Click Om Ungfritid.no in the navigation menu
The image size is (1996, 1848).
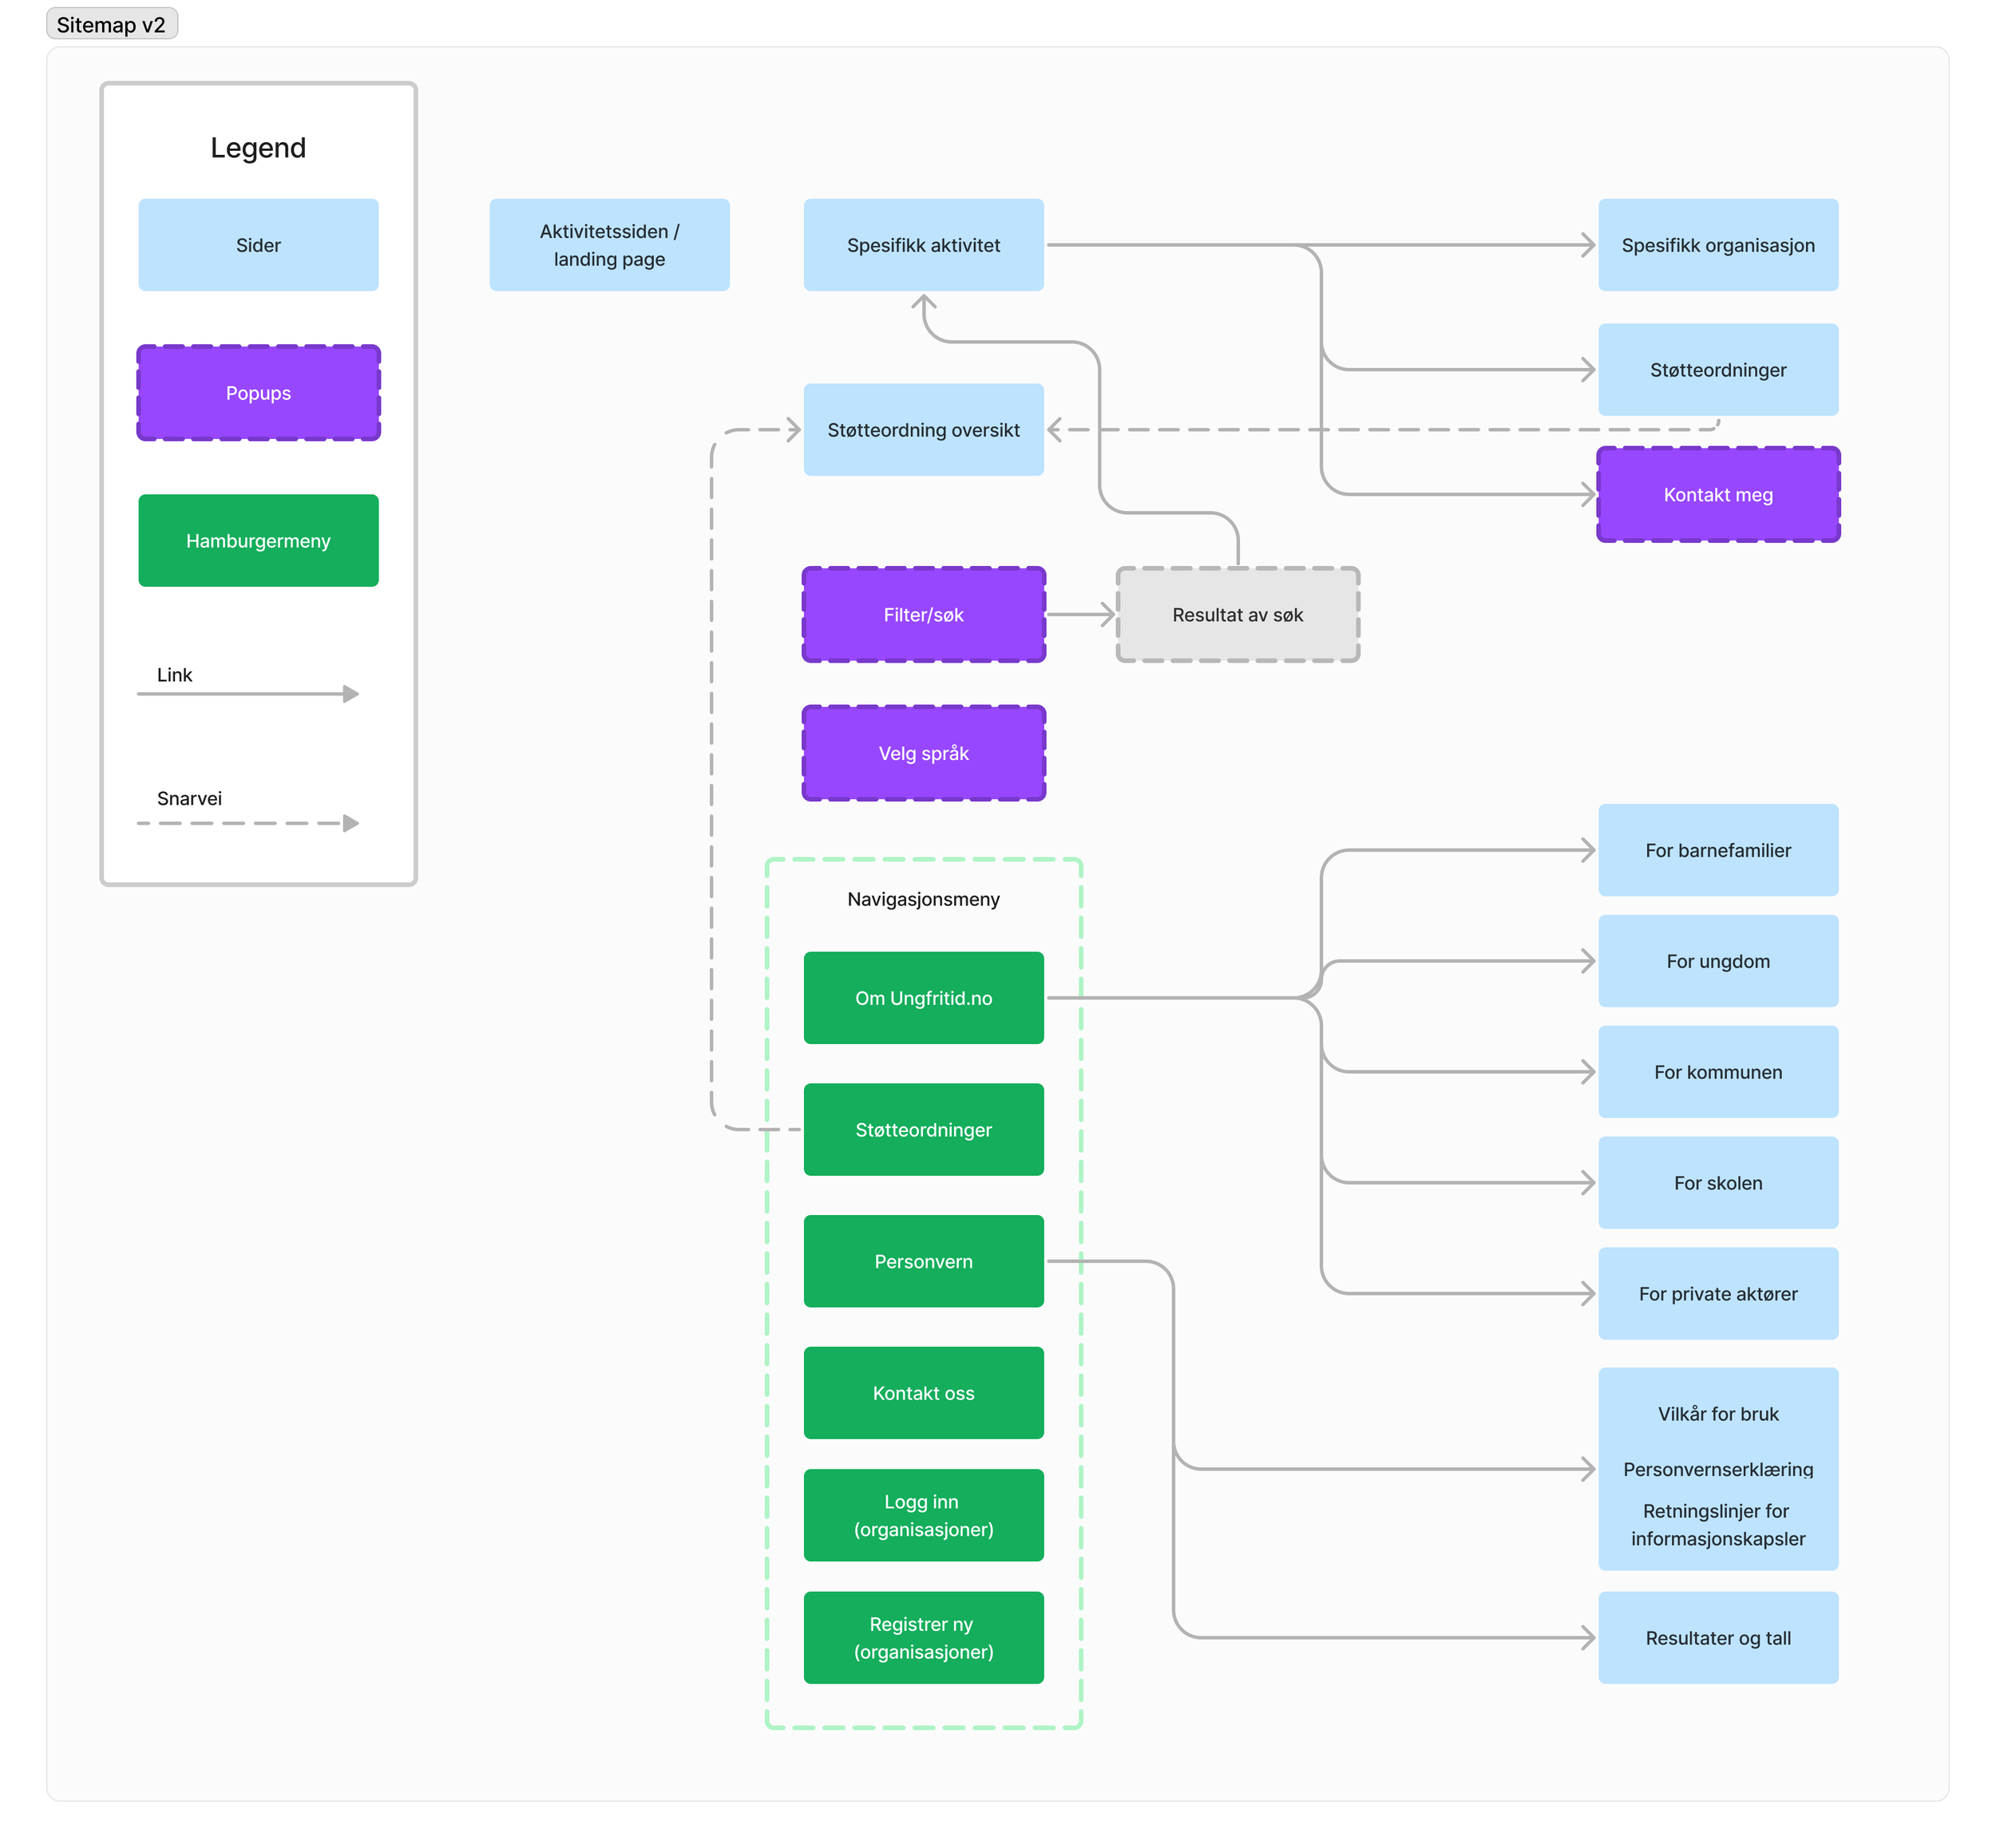tap(923, 997)
